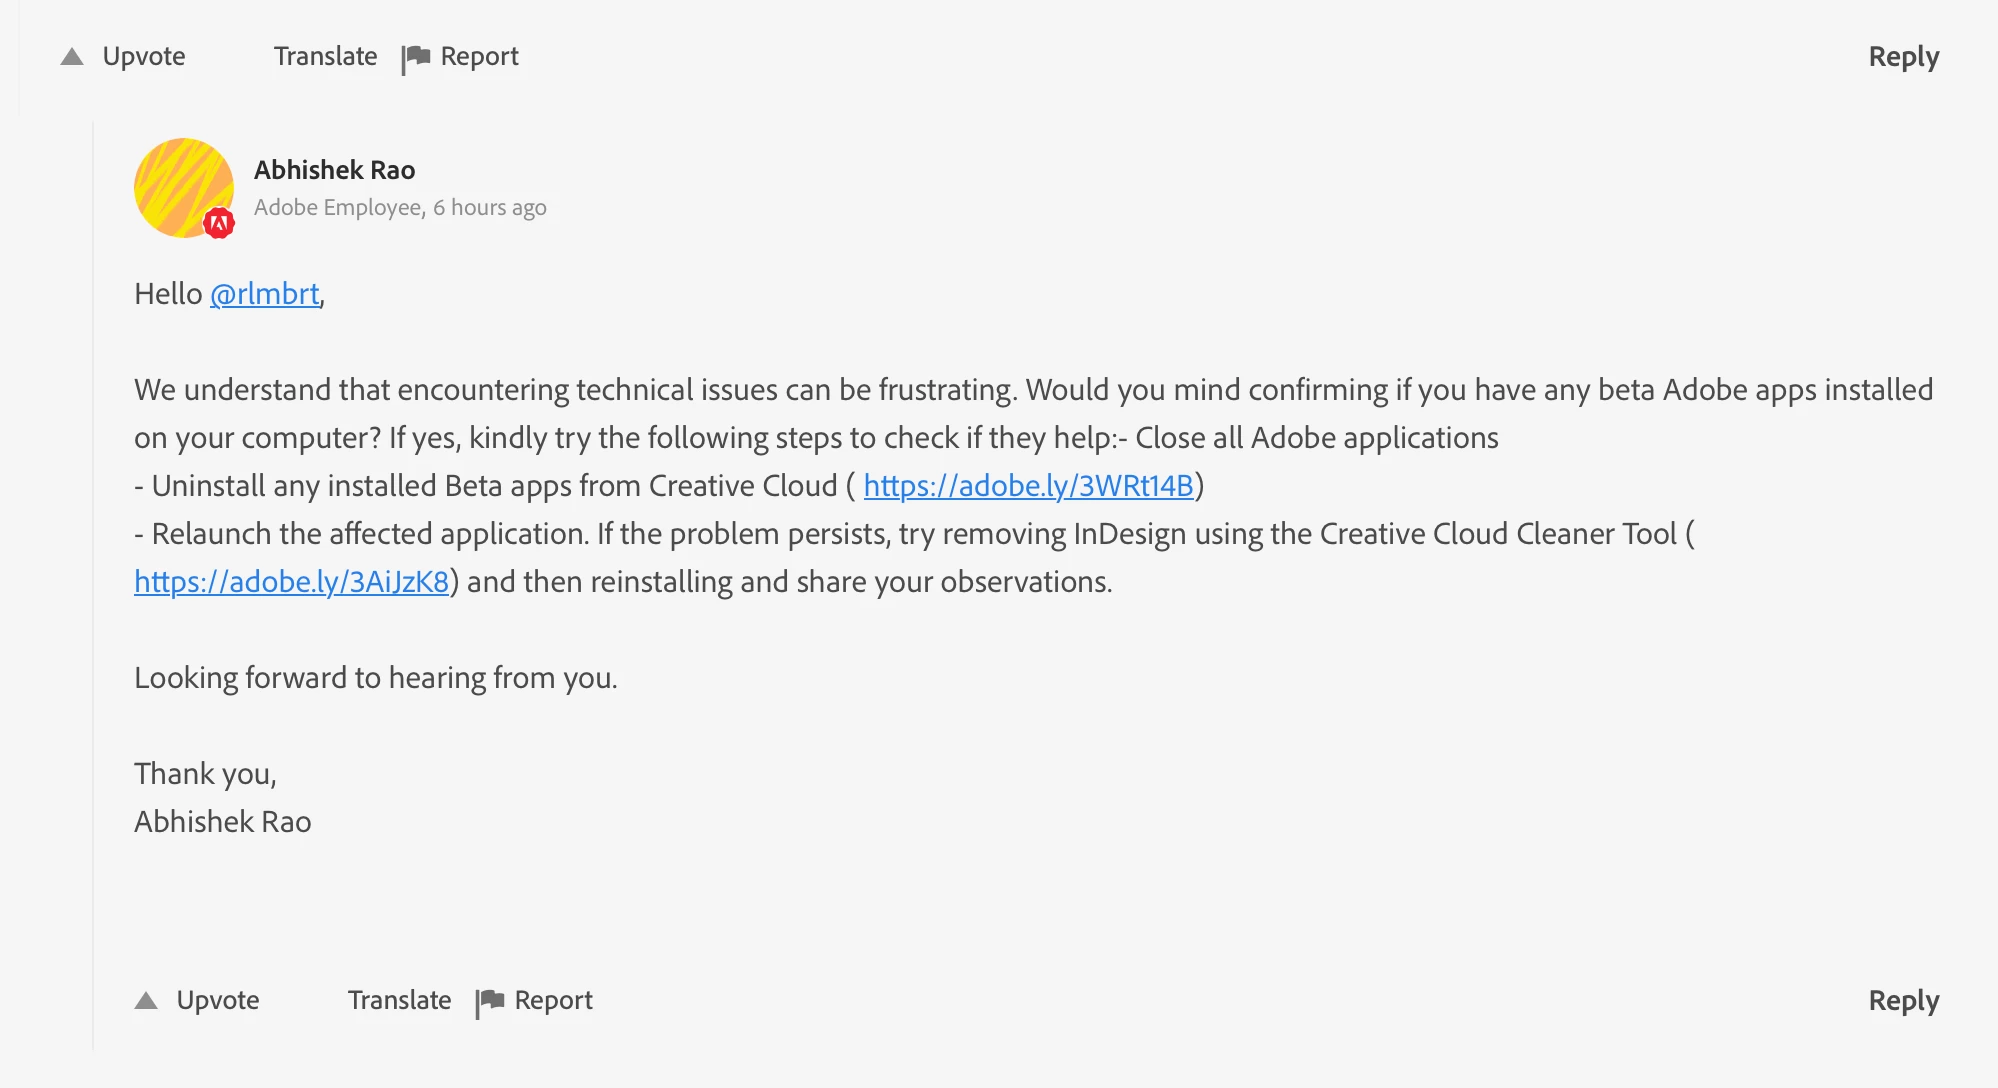Translate Abhishek Rao's reply
This screenshot has width=1998, height=1088.
(x=399, y=1001)
